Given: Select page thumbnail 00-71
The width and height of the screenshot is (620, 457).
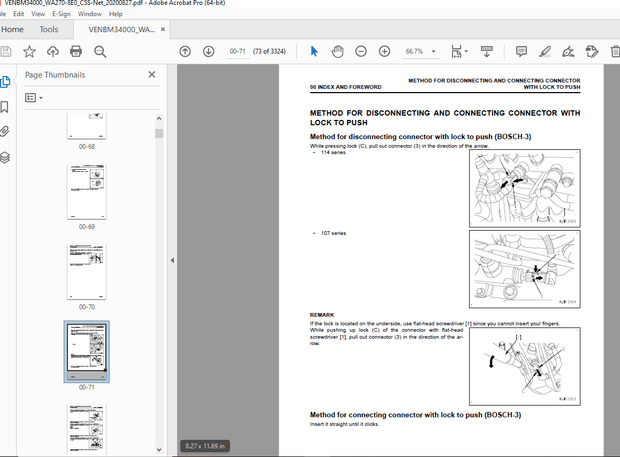Looking at the screenshot, I should 87,351.
